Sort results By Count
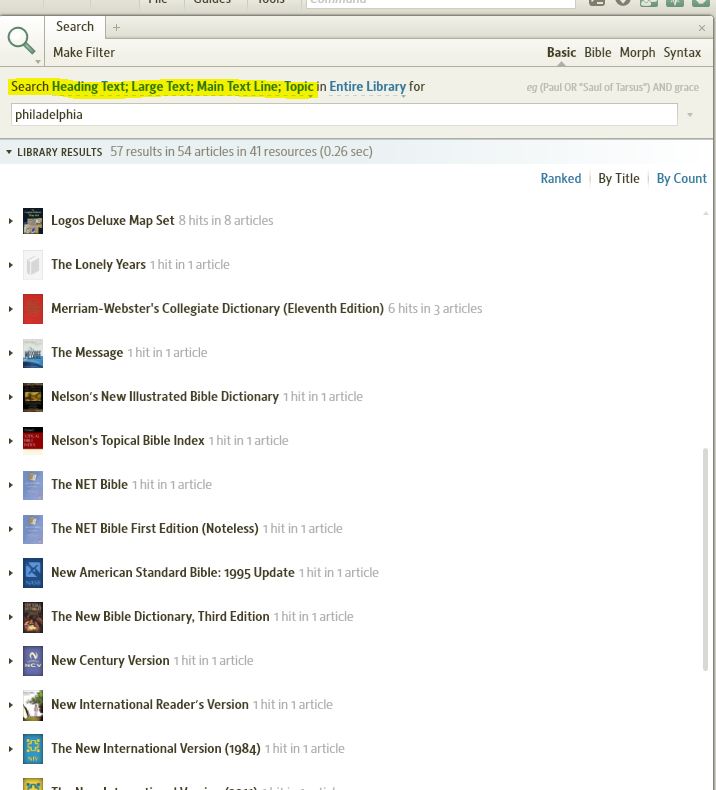 [681, 178]
